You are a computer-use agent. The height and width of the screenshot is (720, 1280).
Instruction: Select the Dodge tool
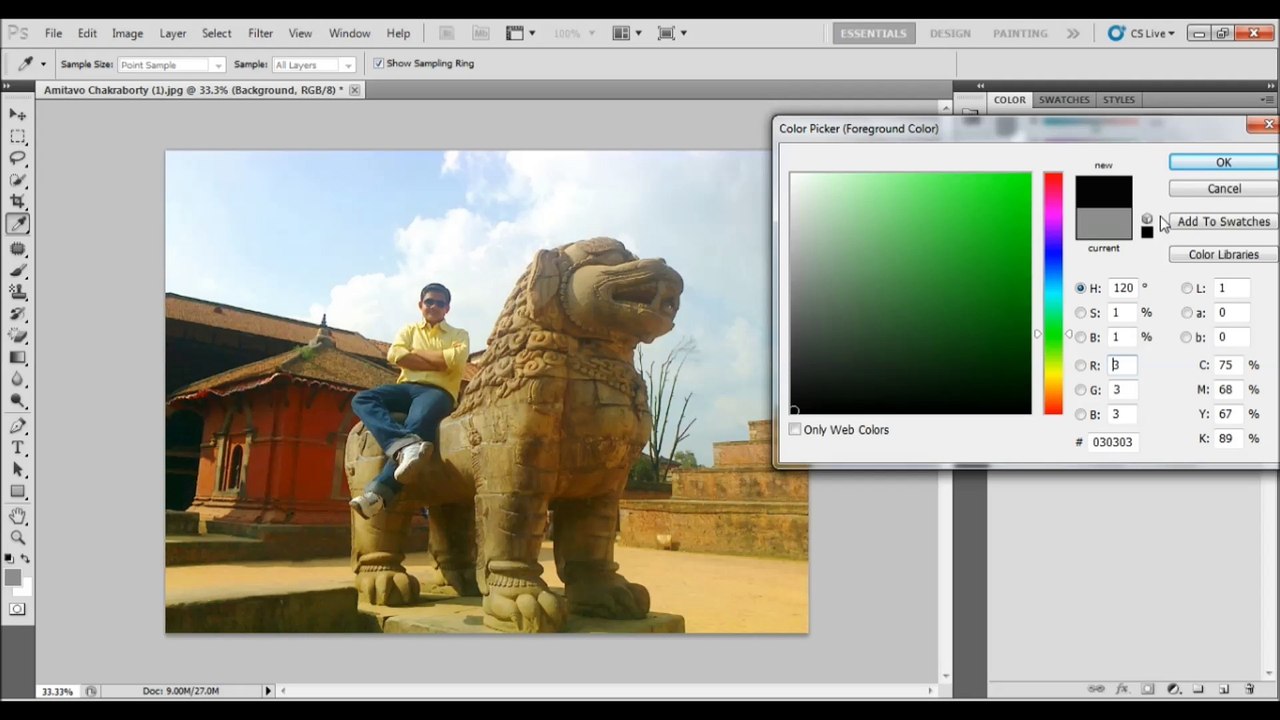[x=18, y=402]
